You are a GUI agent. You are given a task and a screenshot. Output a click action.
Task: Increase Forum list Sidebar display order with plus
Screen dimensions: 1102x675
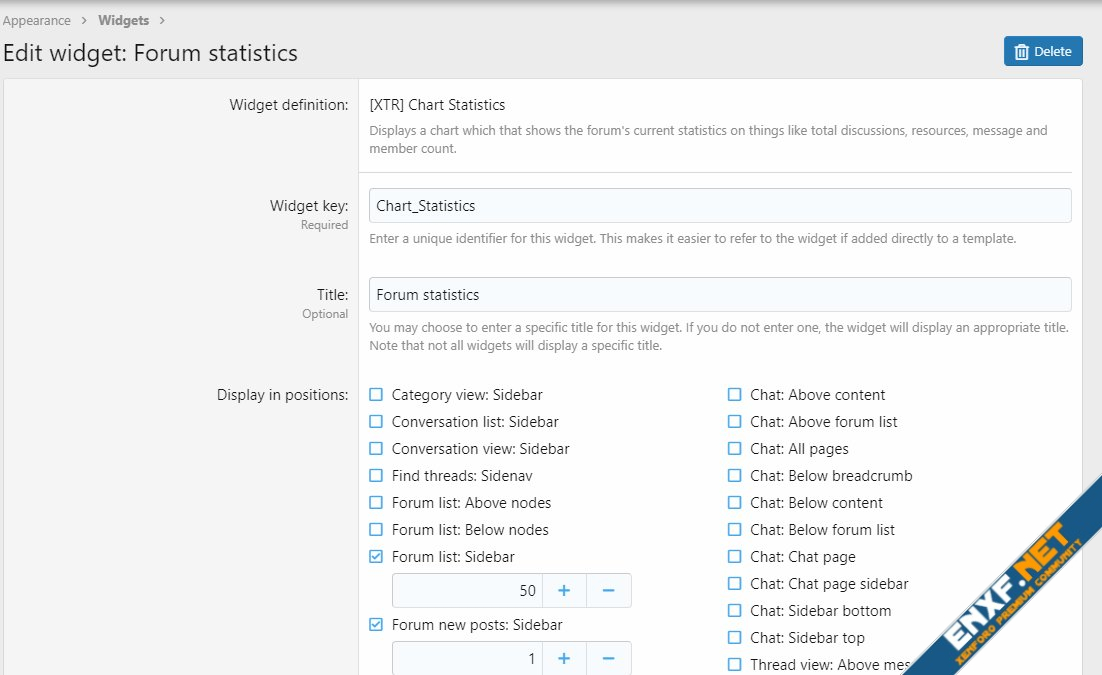tap(564, 591)
